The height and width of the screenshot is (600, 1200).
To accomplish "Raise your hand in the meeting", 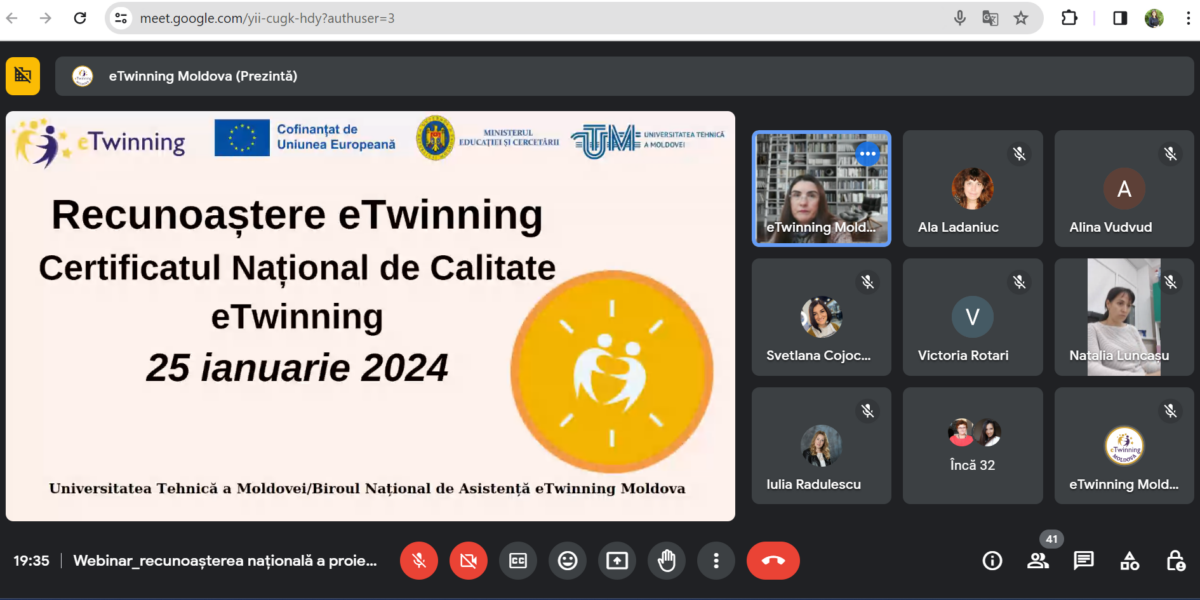I will point(666,561).
